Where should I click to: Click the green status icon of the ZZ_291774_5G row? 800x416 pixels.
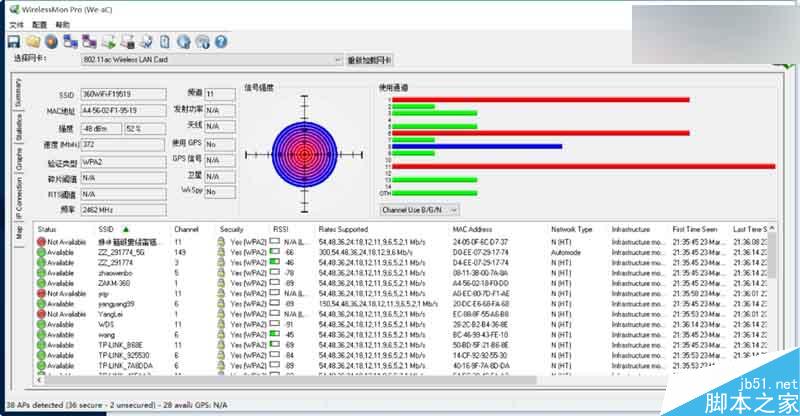(x=41, y=252)
